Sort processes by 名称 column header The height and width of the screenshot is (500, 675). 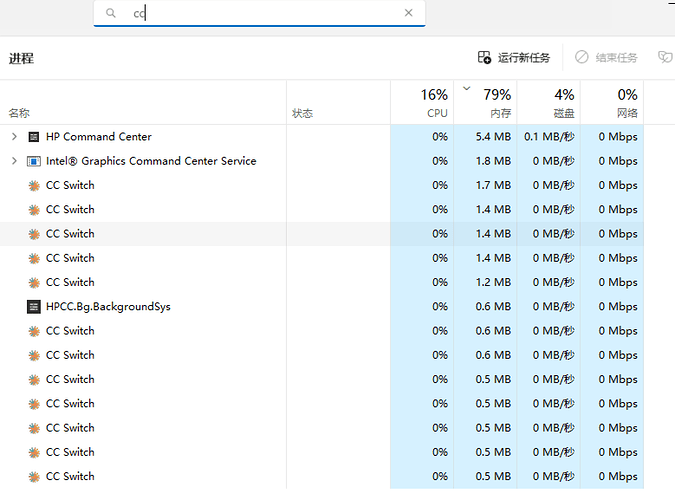click(143, 102)
